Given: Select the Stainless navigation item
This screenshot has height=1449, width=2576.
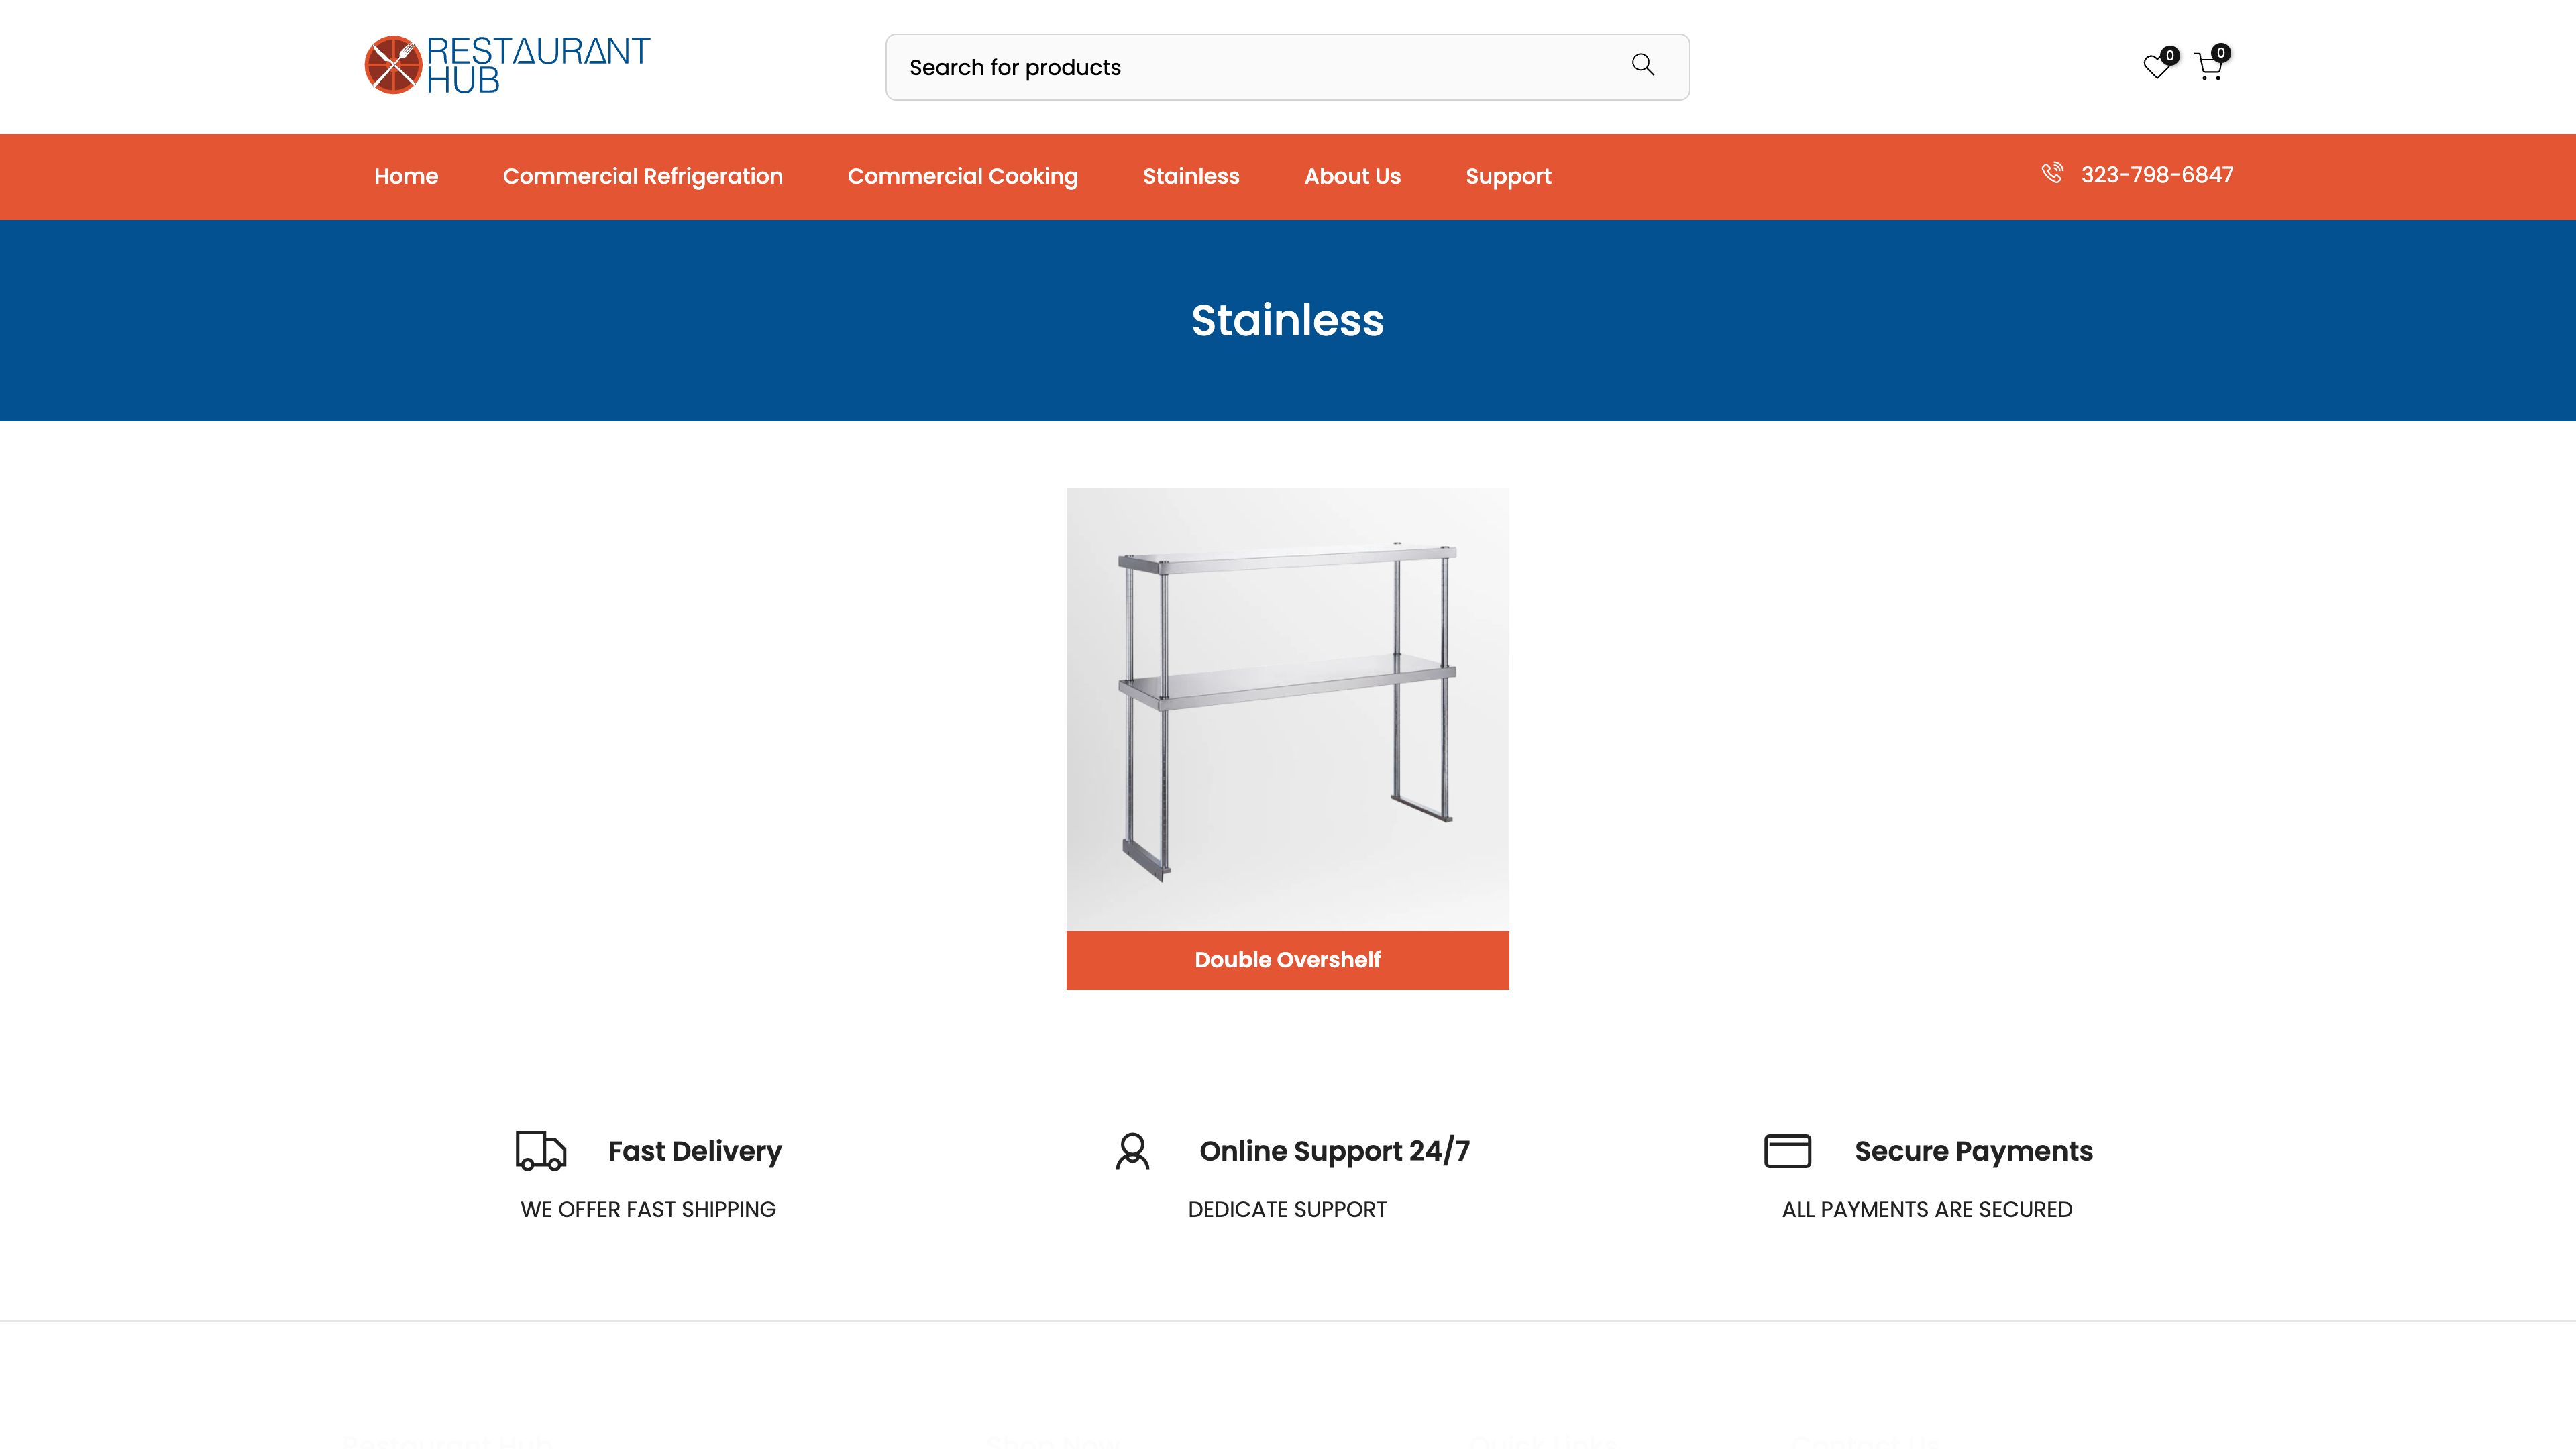Looking at the screenshot, I should point(1191,176).
